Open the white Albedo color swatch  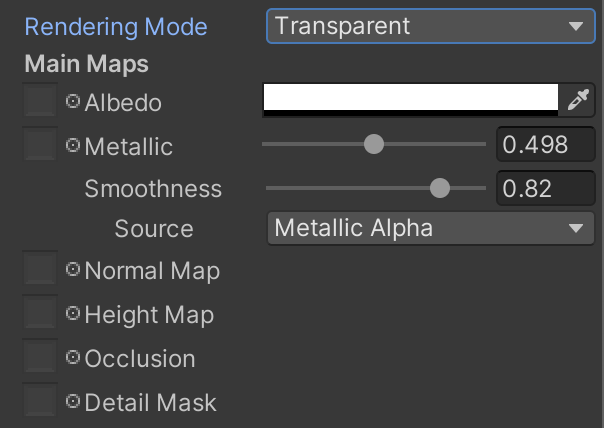[x=411, y=100]
